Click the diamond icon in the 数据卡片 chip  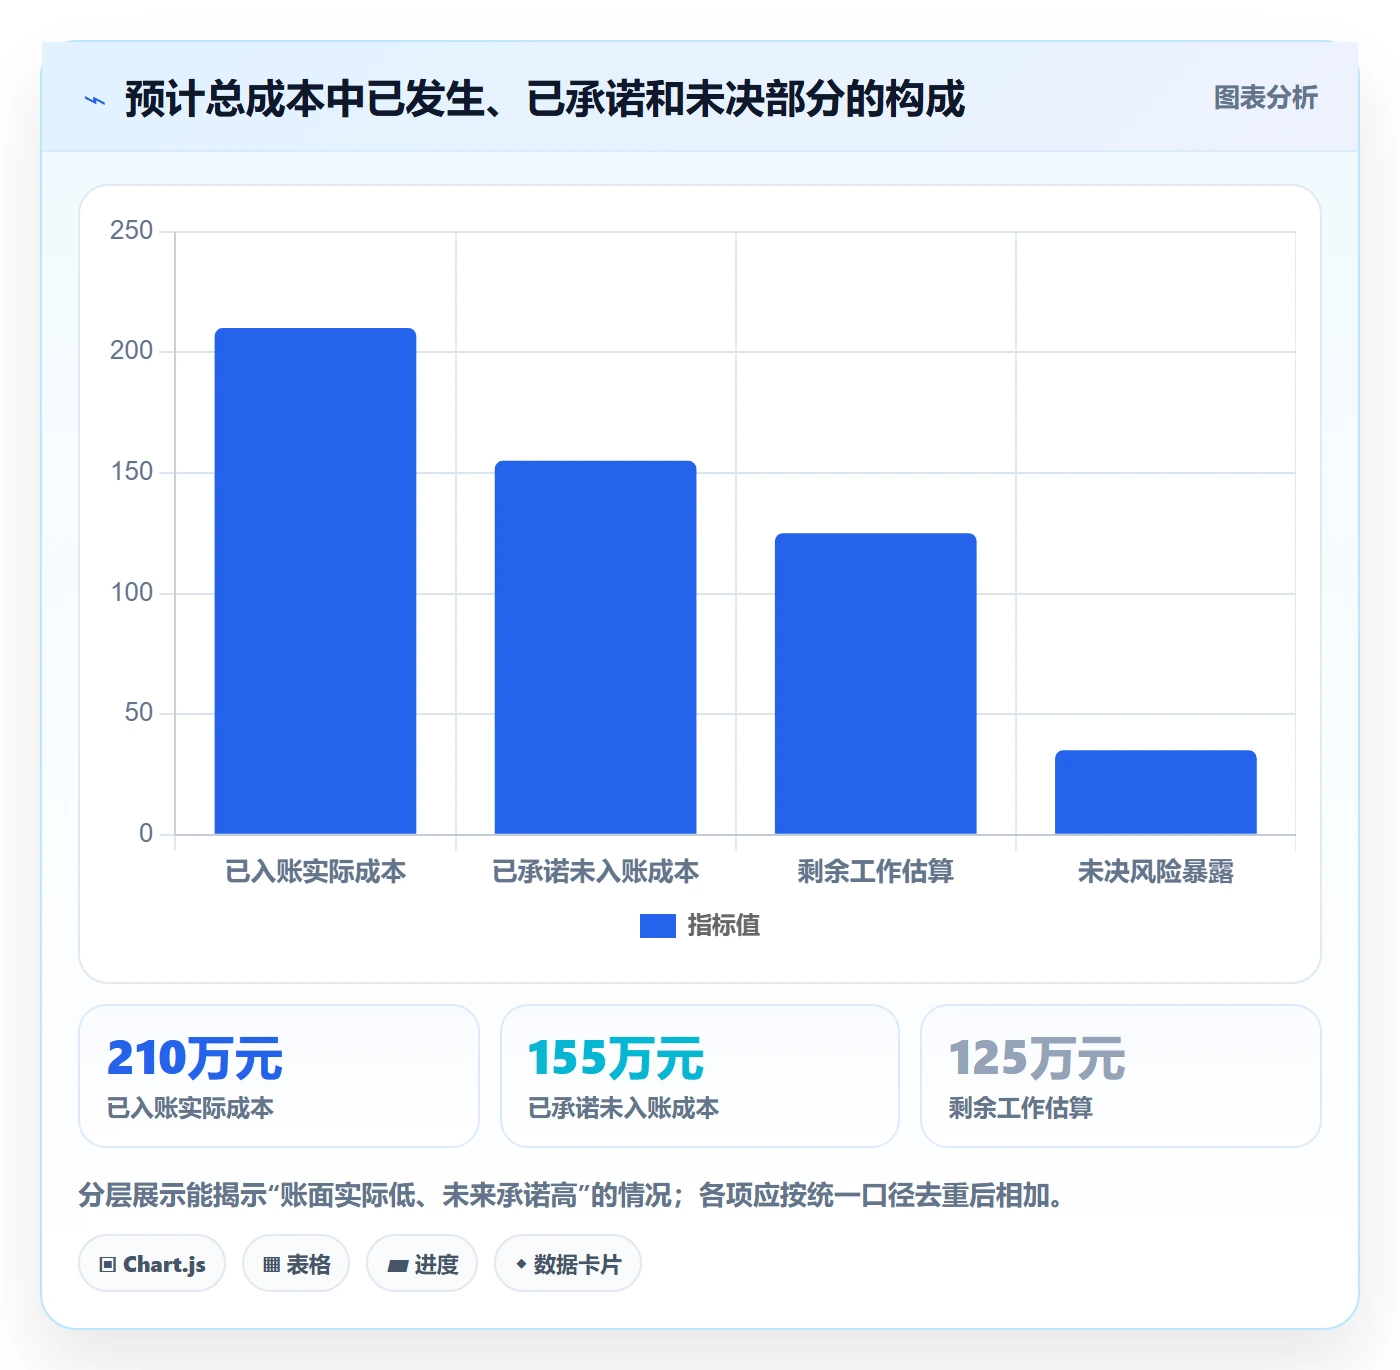(x=521, y=1264)
